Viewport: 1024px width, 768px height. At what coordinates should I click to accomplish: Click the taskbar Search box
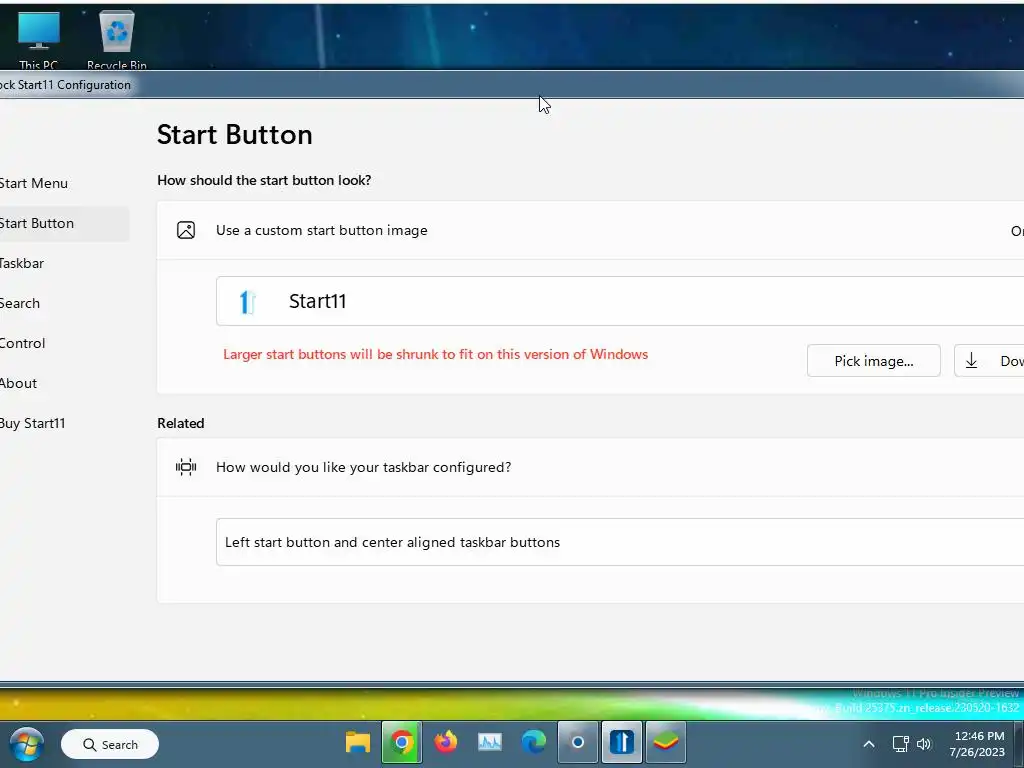point(110,744)
